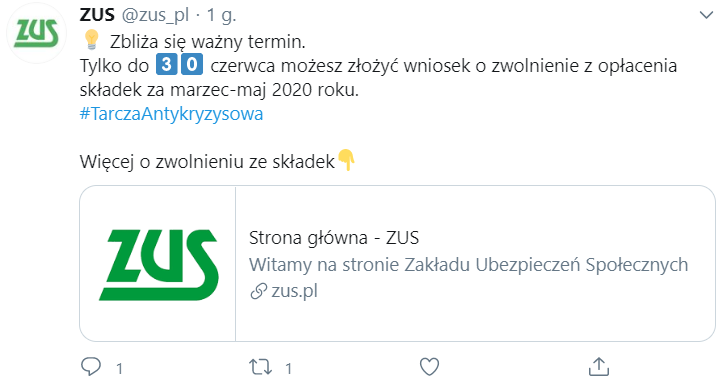Open the @zus_pl handle link

click(x=155, y=15)
